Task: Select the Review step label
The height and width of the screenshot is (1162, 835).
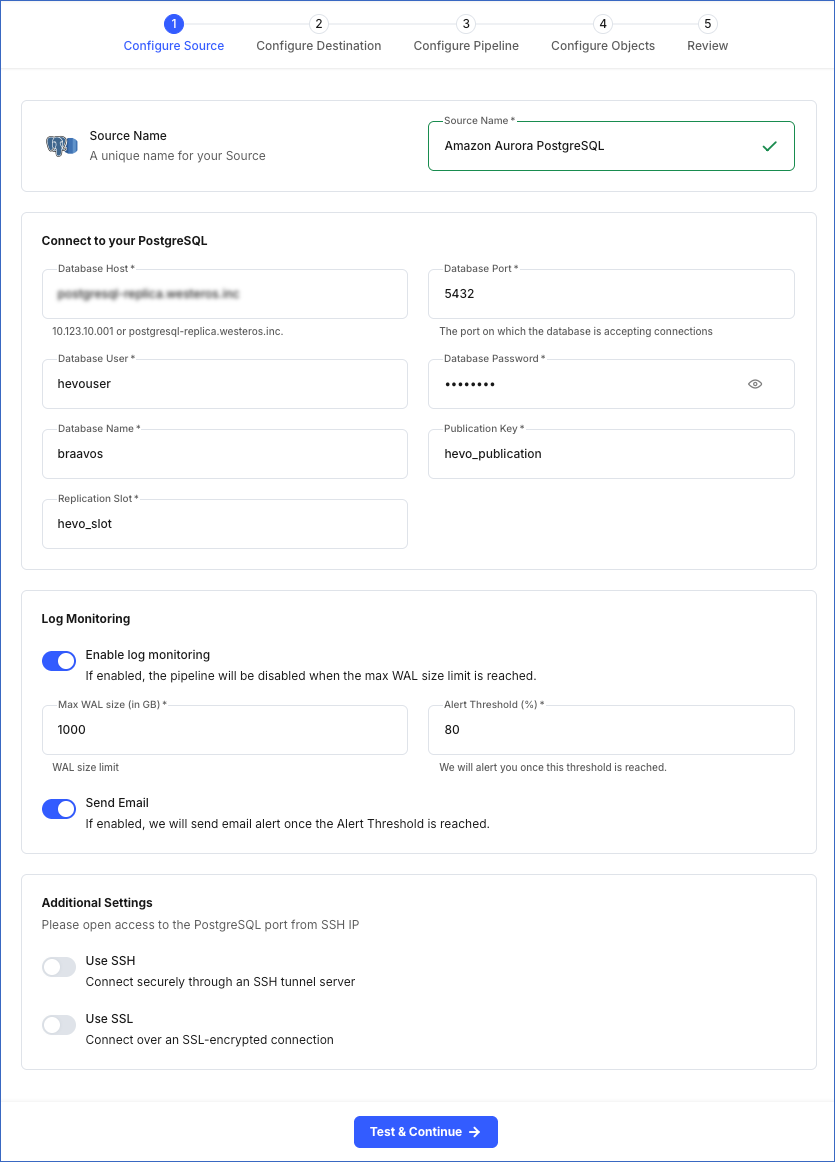Action: pyautogui.click(x=707, y=45)
